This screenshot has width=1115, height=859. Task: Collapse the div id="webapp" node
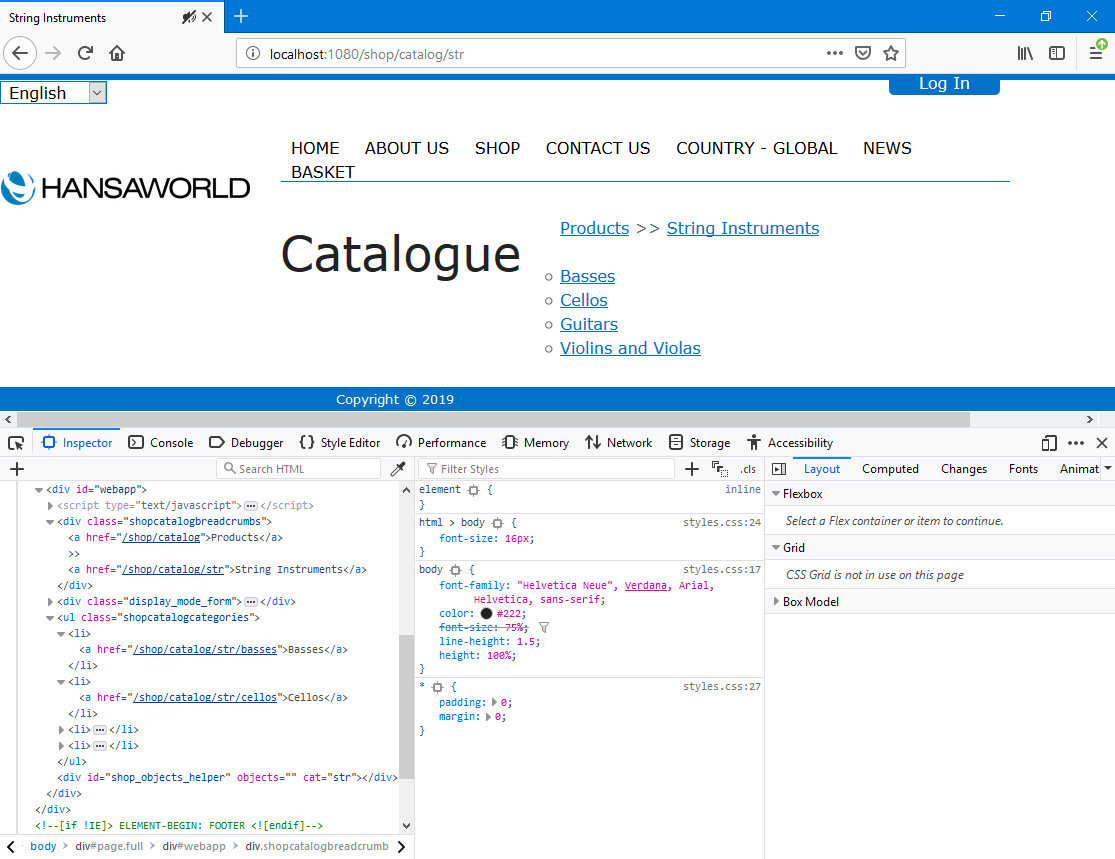[x=39, y=490]
